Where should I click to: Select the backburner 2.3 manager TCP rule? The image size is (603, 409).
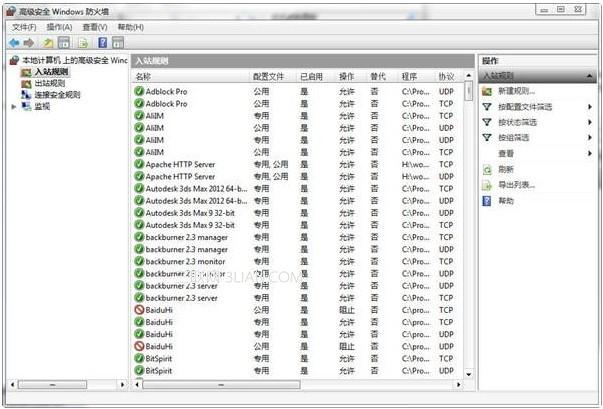[297, 237]
